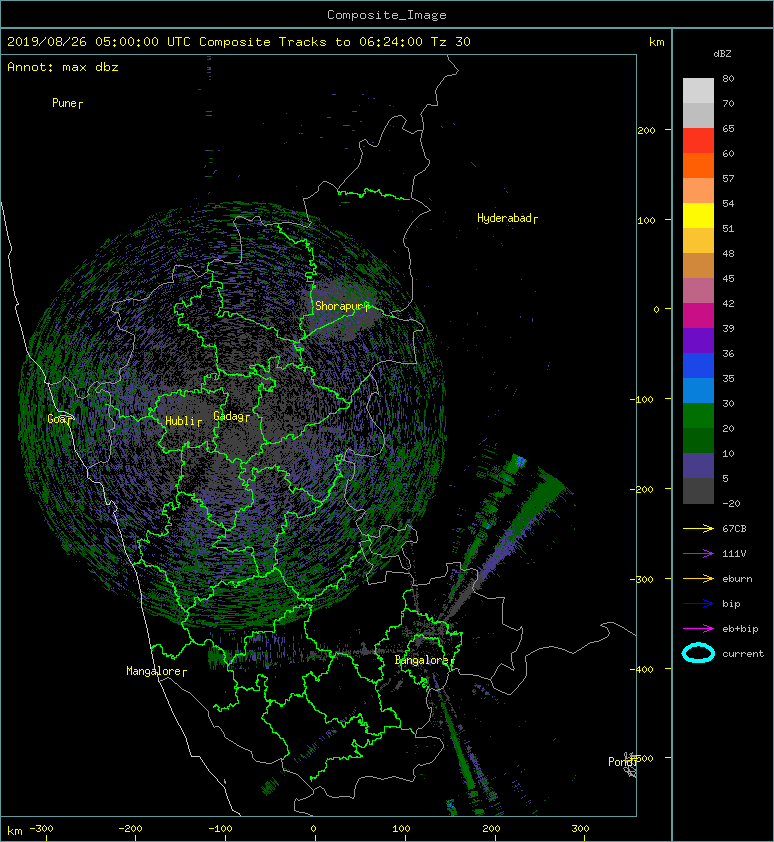Select the 36 dBZ blue color swatch
Screen dimensions: 774x842
698,365
